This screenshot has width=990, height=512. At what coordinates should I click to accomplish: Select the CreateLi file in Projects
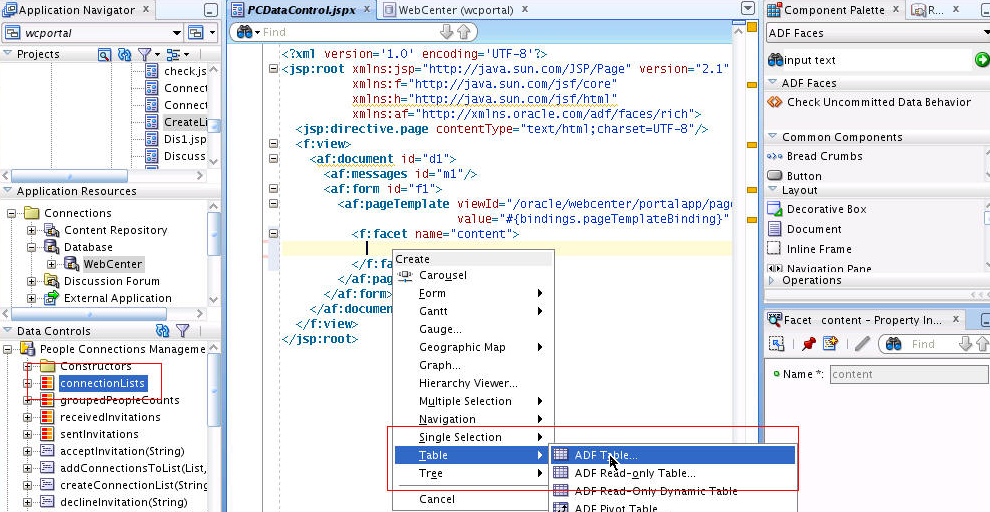tap(185, 122)
